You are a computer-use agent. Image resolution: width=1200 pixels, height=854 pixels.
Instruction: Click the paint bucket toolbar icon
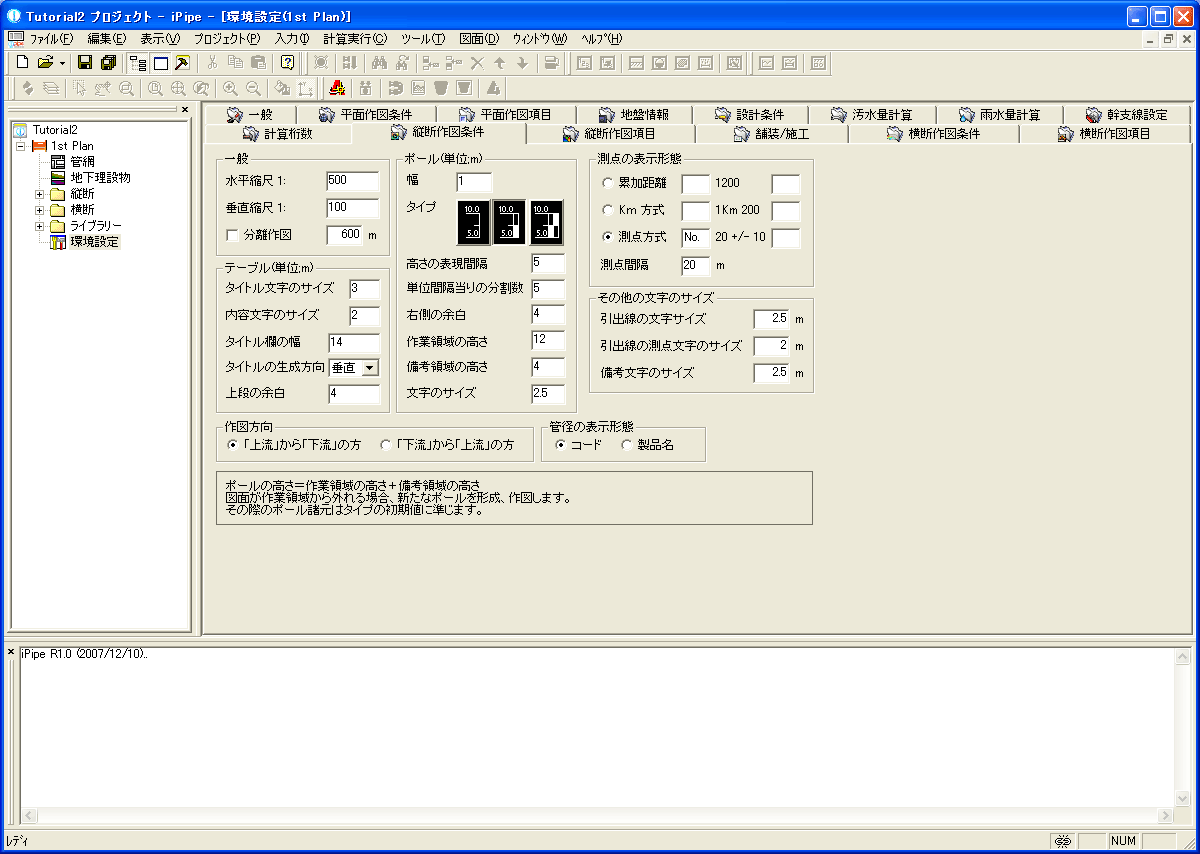pyautogui.click(x=283, y=87)
